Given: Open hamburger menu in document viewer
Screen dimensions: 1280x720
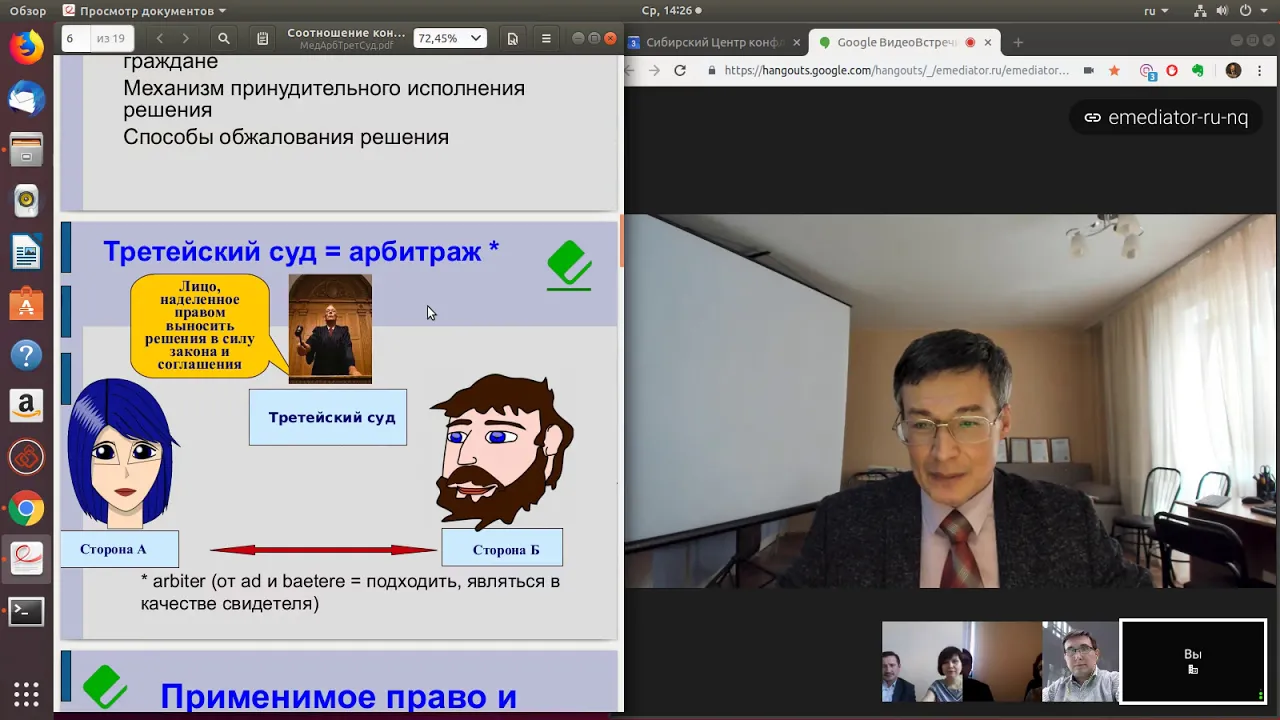Looking at the screenshot, I should click(x=546, y=38).
